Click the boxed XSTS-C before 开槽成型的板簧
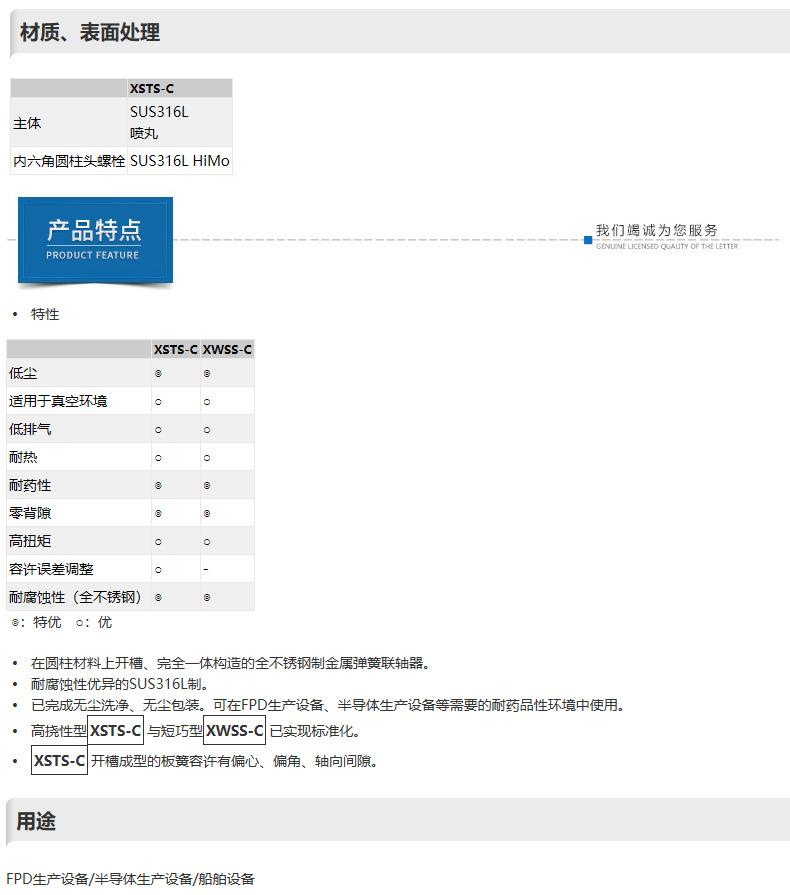Image resolution: width=790 pixels, height=895 pixels. tap(60, 761)
